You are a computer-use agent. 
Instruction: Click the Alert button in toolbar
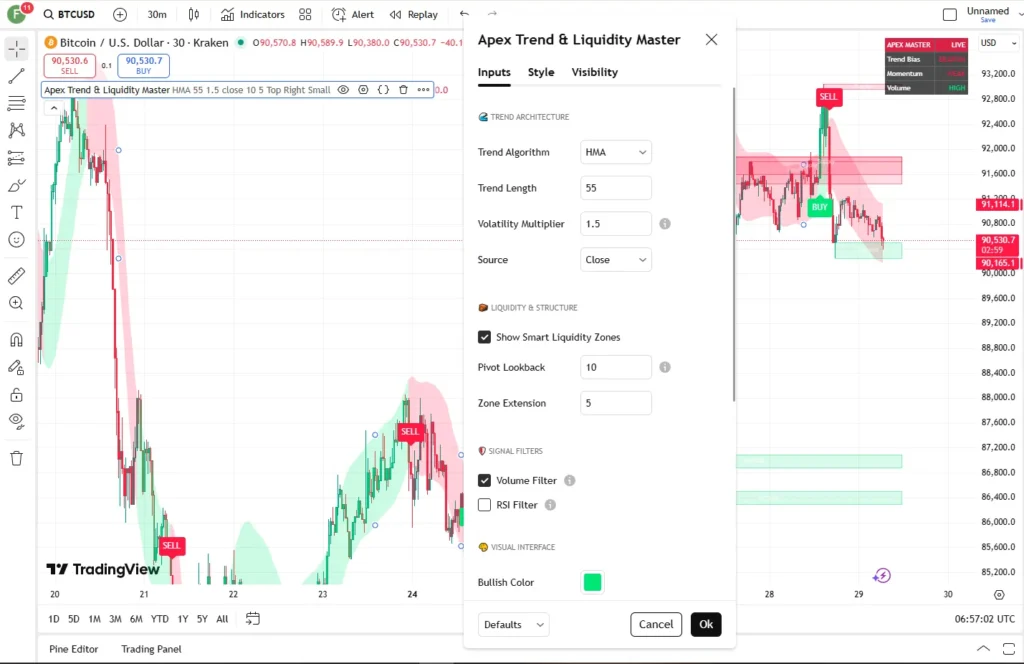pos(353,15)
